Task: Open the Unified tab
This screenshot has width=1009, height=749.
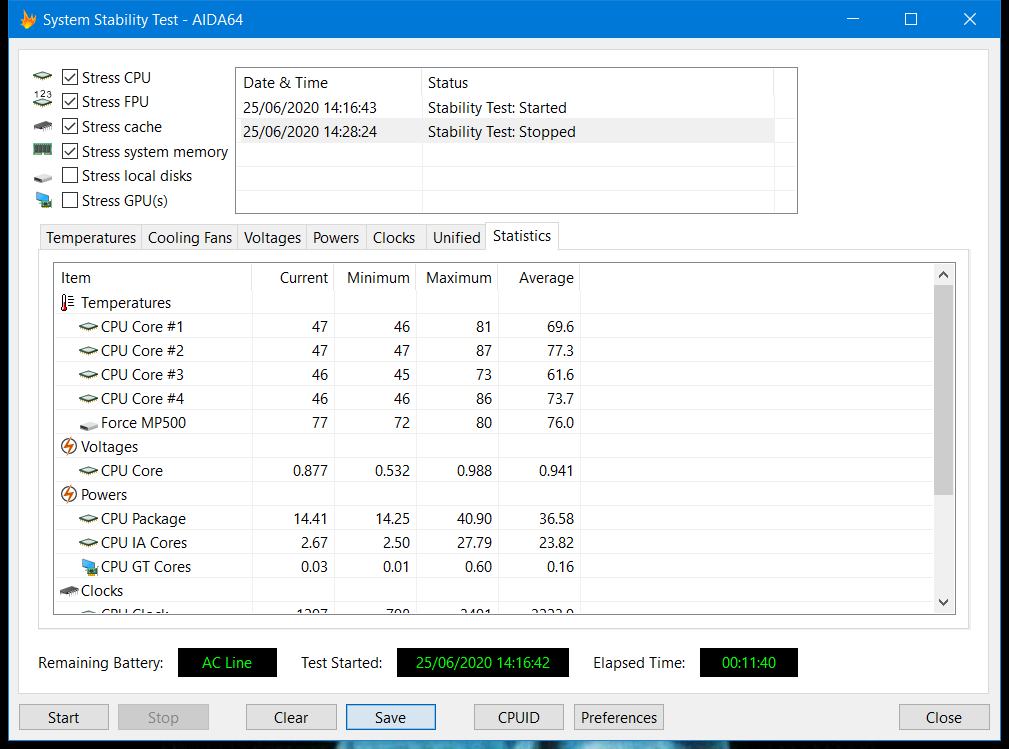Action: pyautogui.click(x=456, y=237)
